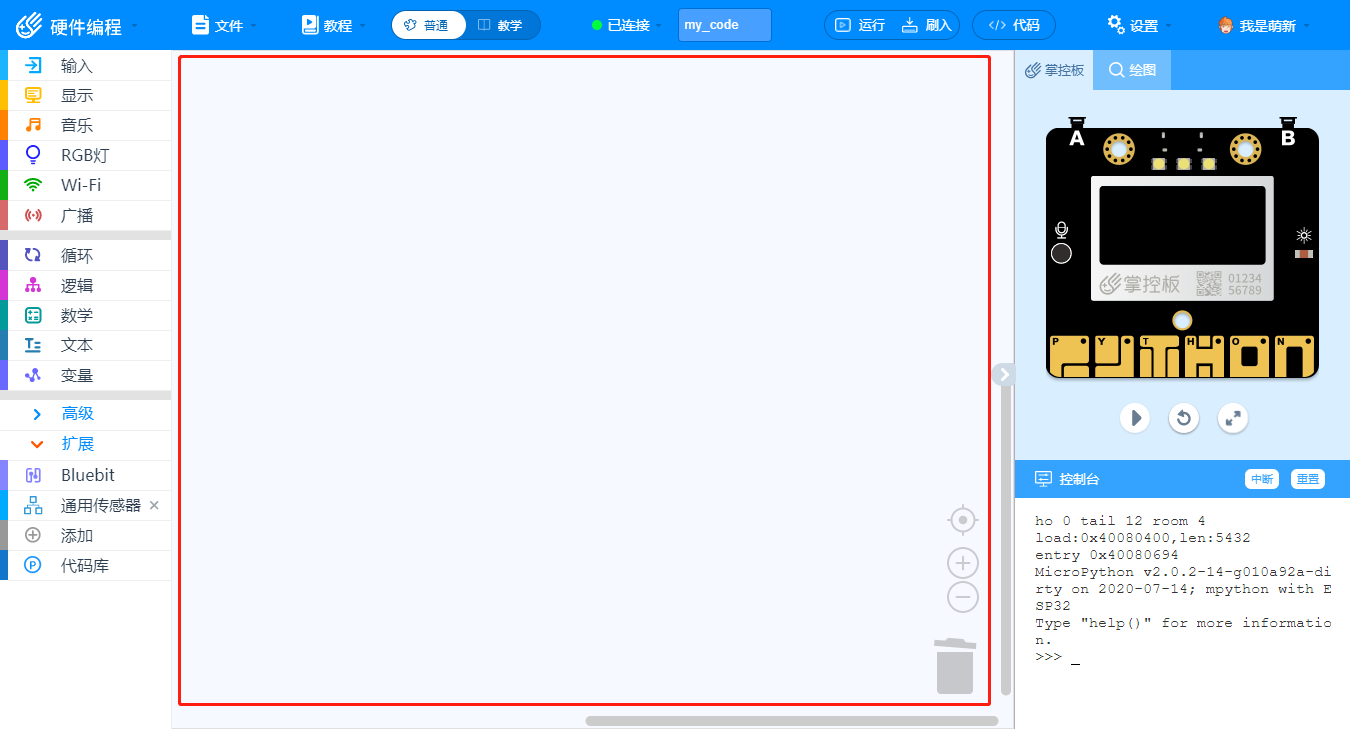The width and height of the screenshot is (1350, 729).
Task: Switch to 普通 mode
Action: 428,25
